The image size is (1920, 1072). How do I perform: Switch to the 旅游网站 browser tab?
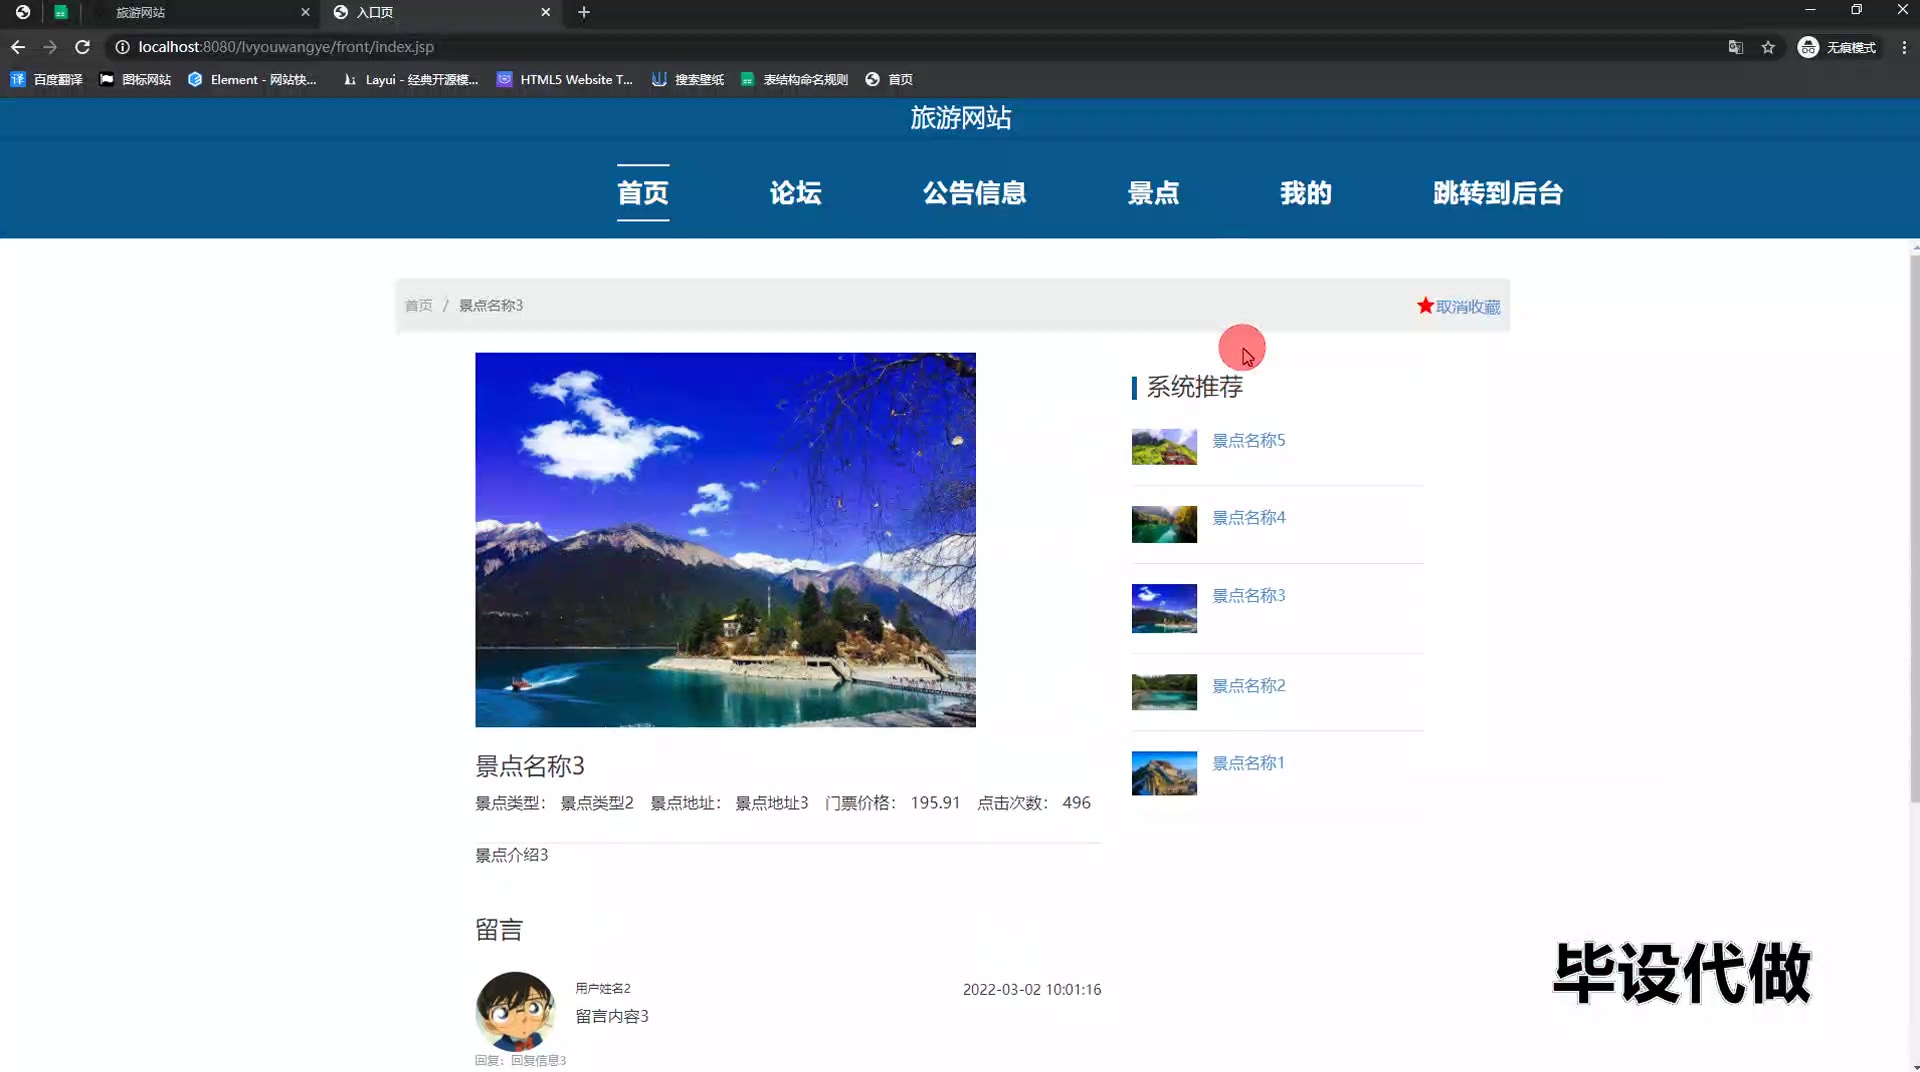click(200, 12)
